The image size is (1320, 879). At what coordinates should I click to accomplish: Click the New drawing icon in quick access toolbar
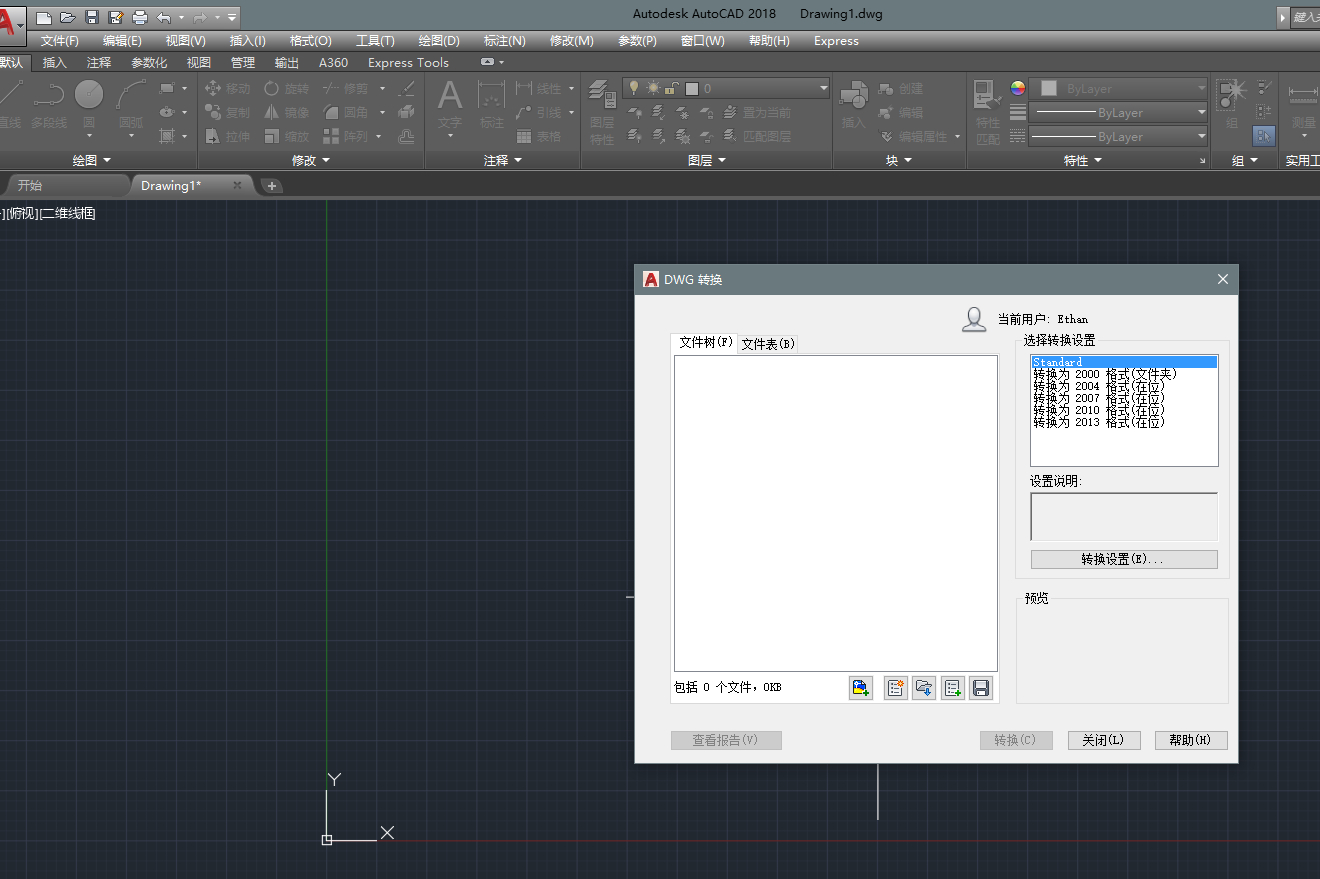[x=44, y=17]
